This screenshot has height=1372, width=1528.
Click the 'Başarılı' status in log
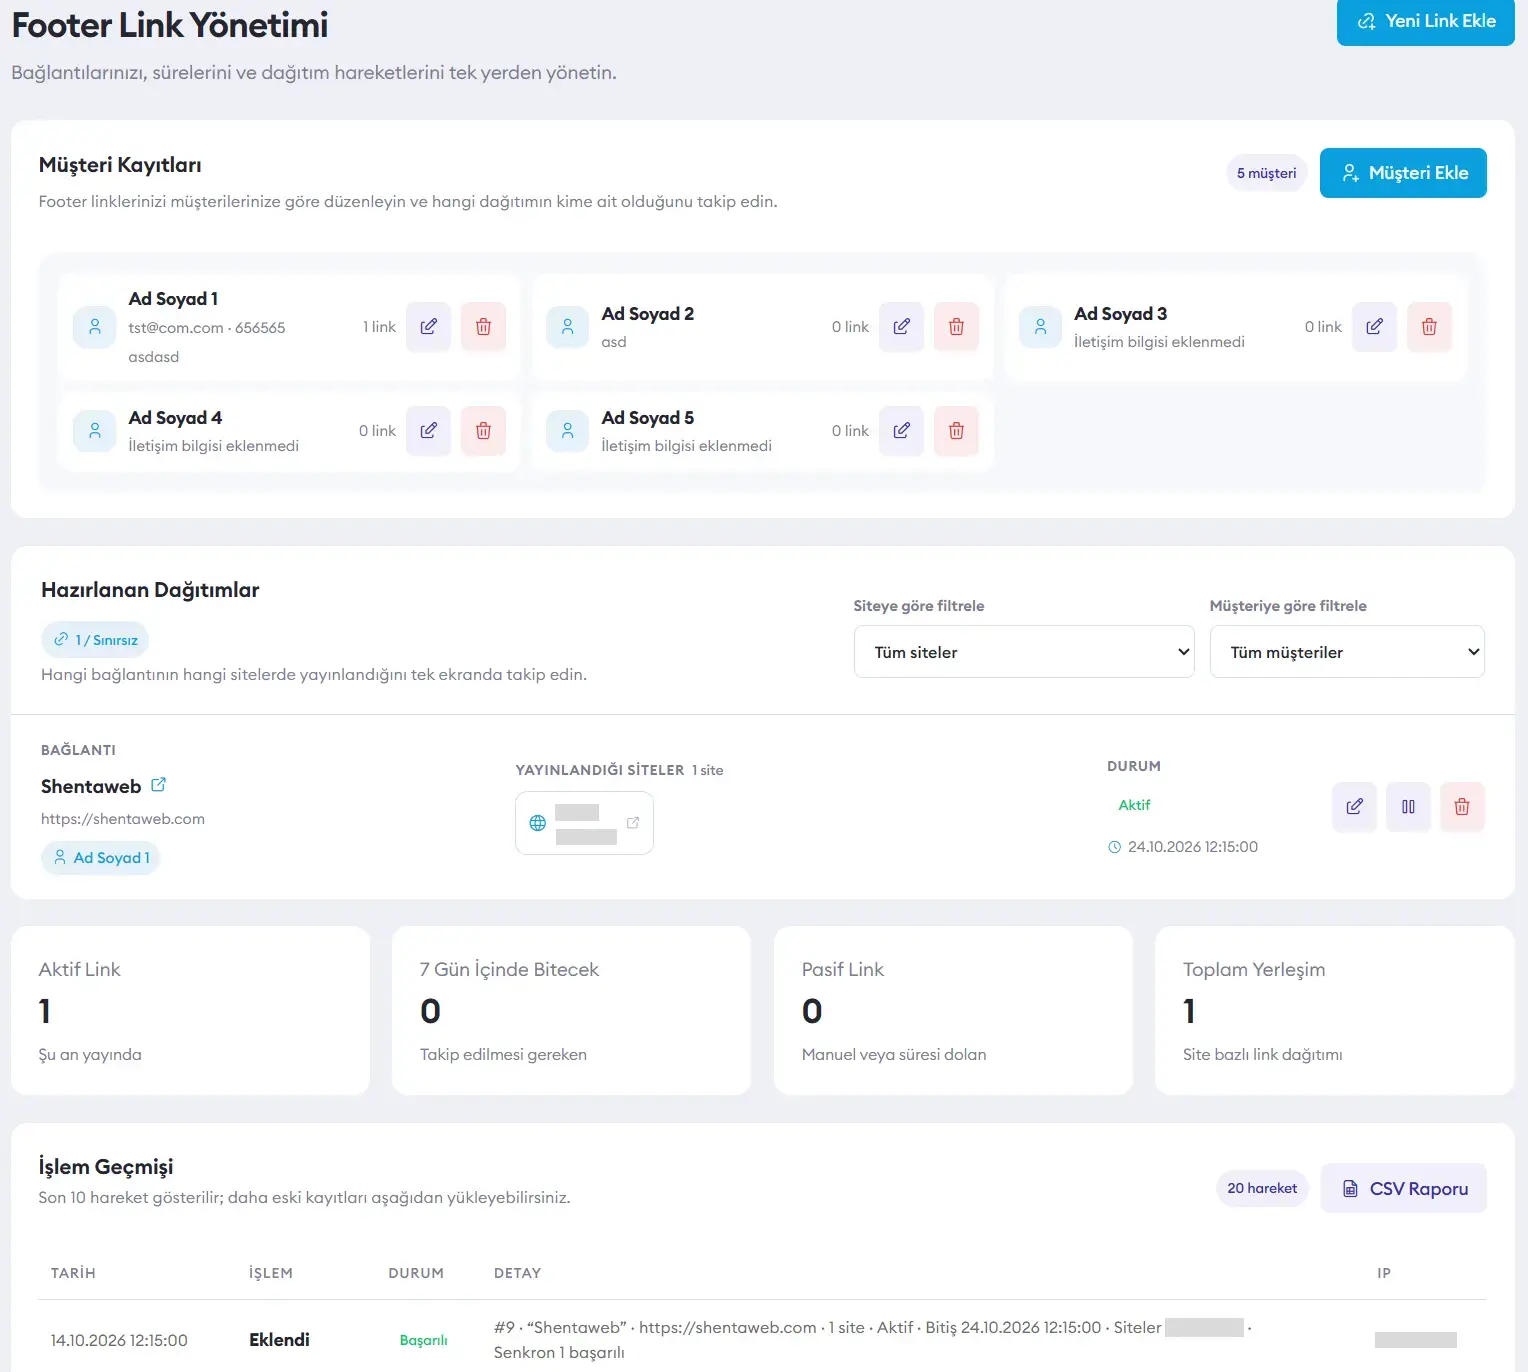423,1341
